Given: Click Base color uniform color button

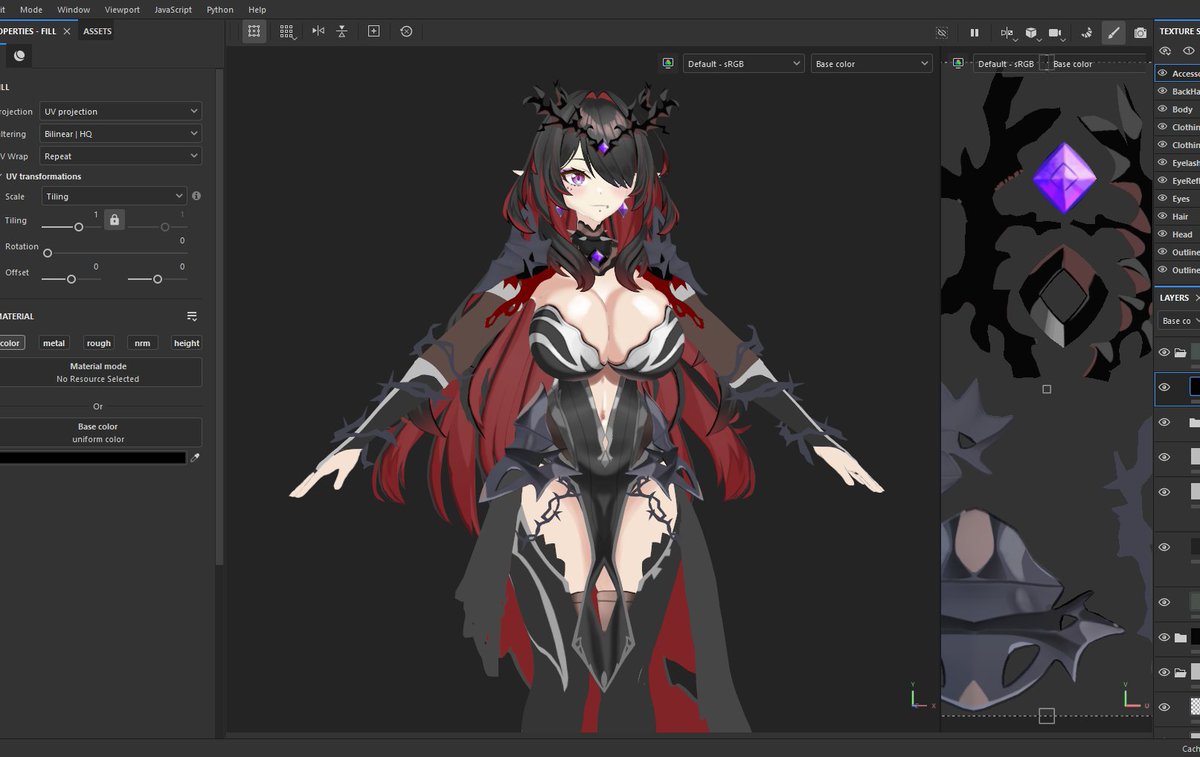Looking at the screenshot, I should pyautogui.click(x=99, y=432).
